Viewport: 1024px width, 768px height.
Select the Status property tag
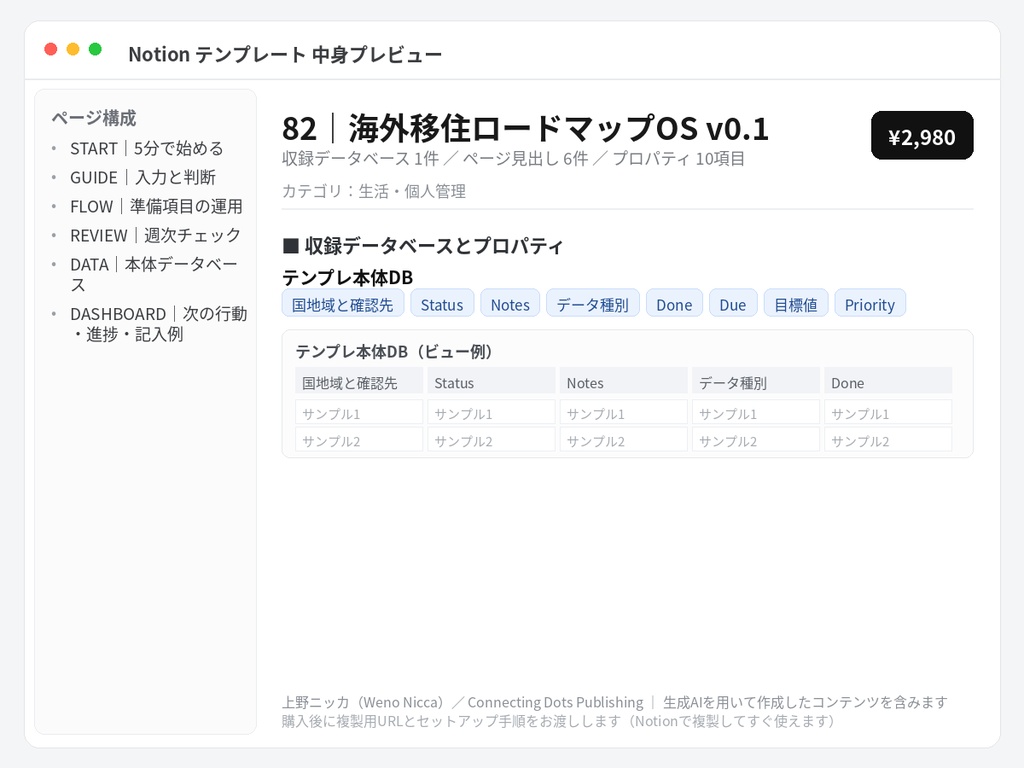coord(442,304)
